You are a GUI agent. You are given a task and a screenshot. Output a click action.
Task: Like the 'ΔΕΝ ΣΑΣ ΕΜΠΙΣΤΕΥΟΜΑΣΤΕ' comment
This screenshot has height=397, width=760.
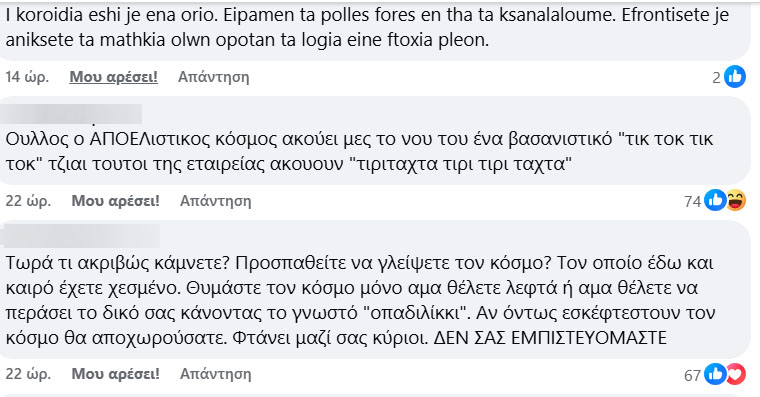click(x=115, y=374)
